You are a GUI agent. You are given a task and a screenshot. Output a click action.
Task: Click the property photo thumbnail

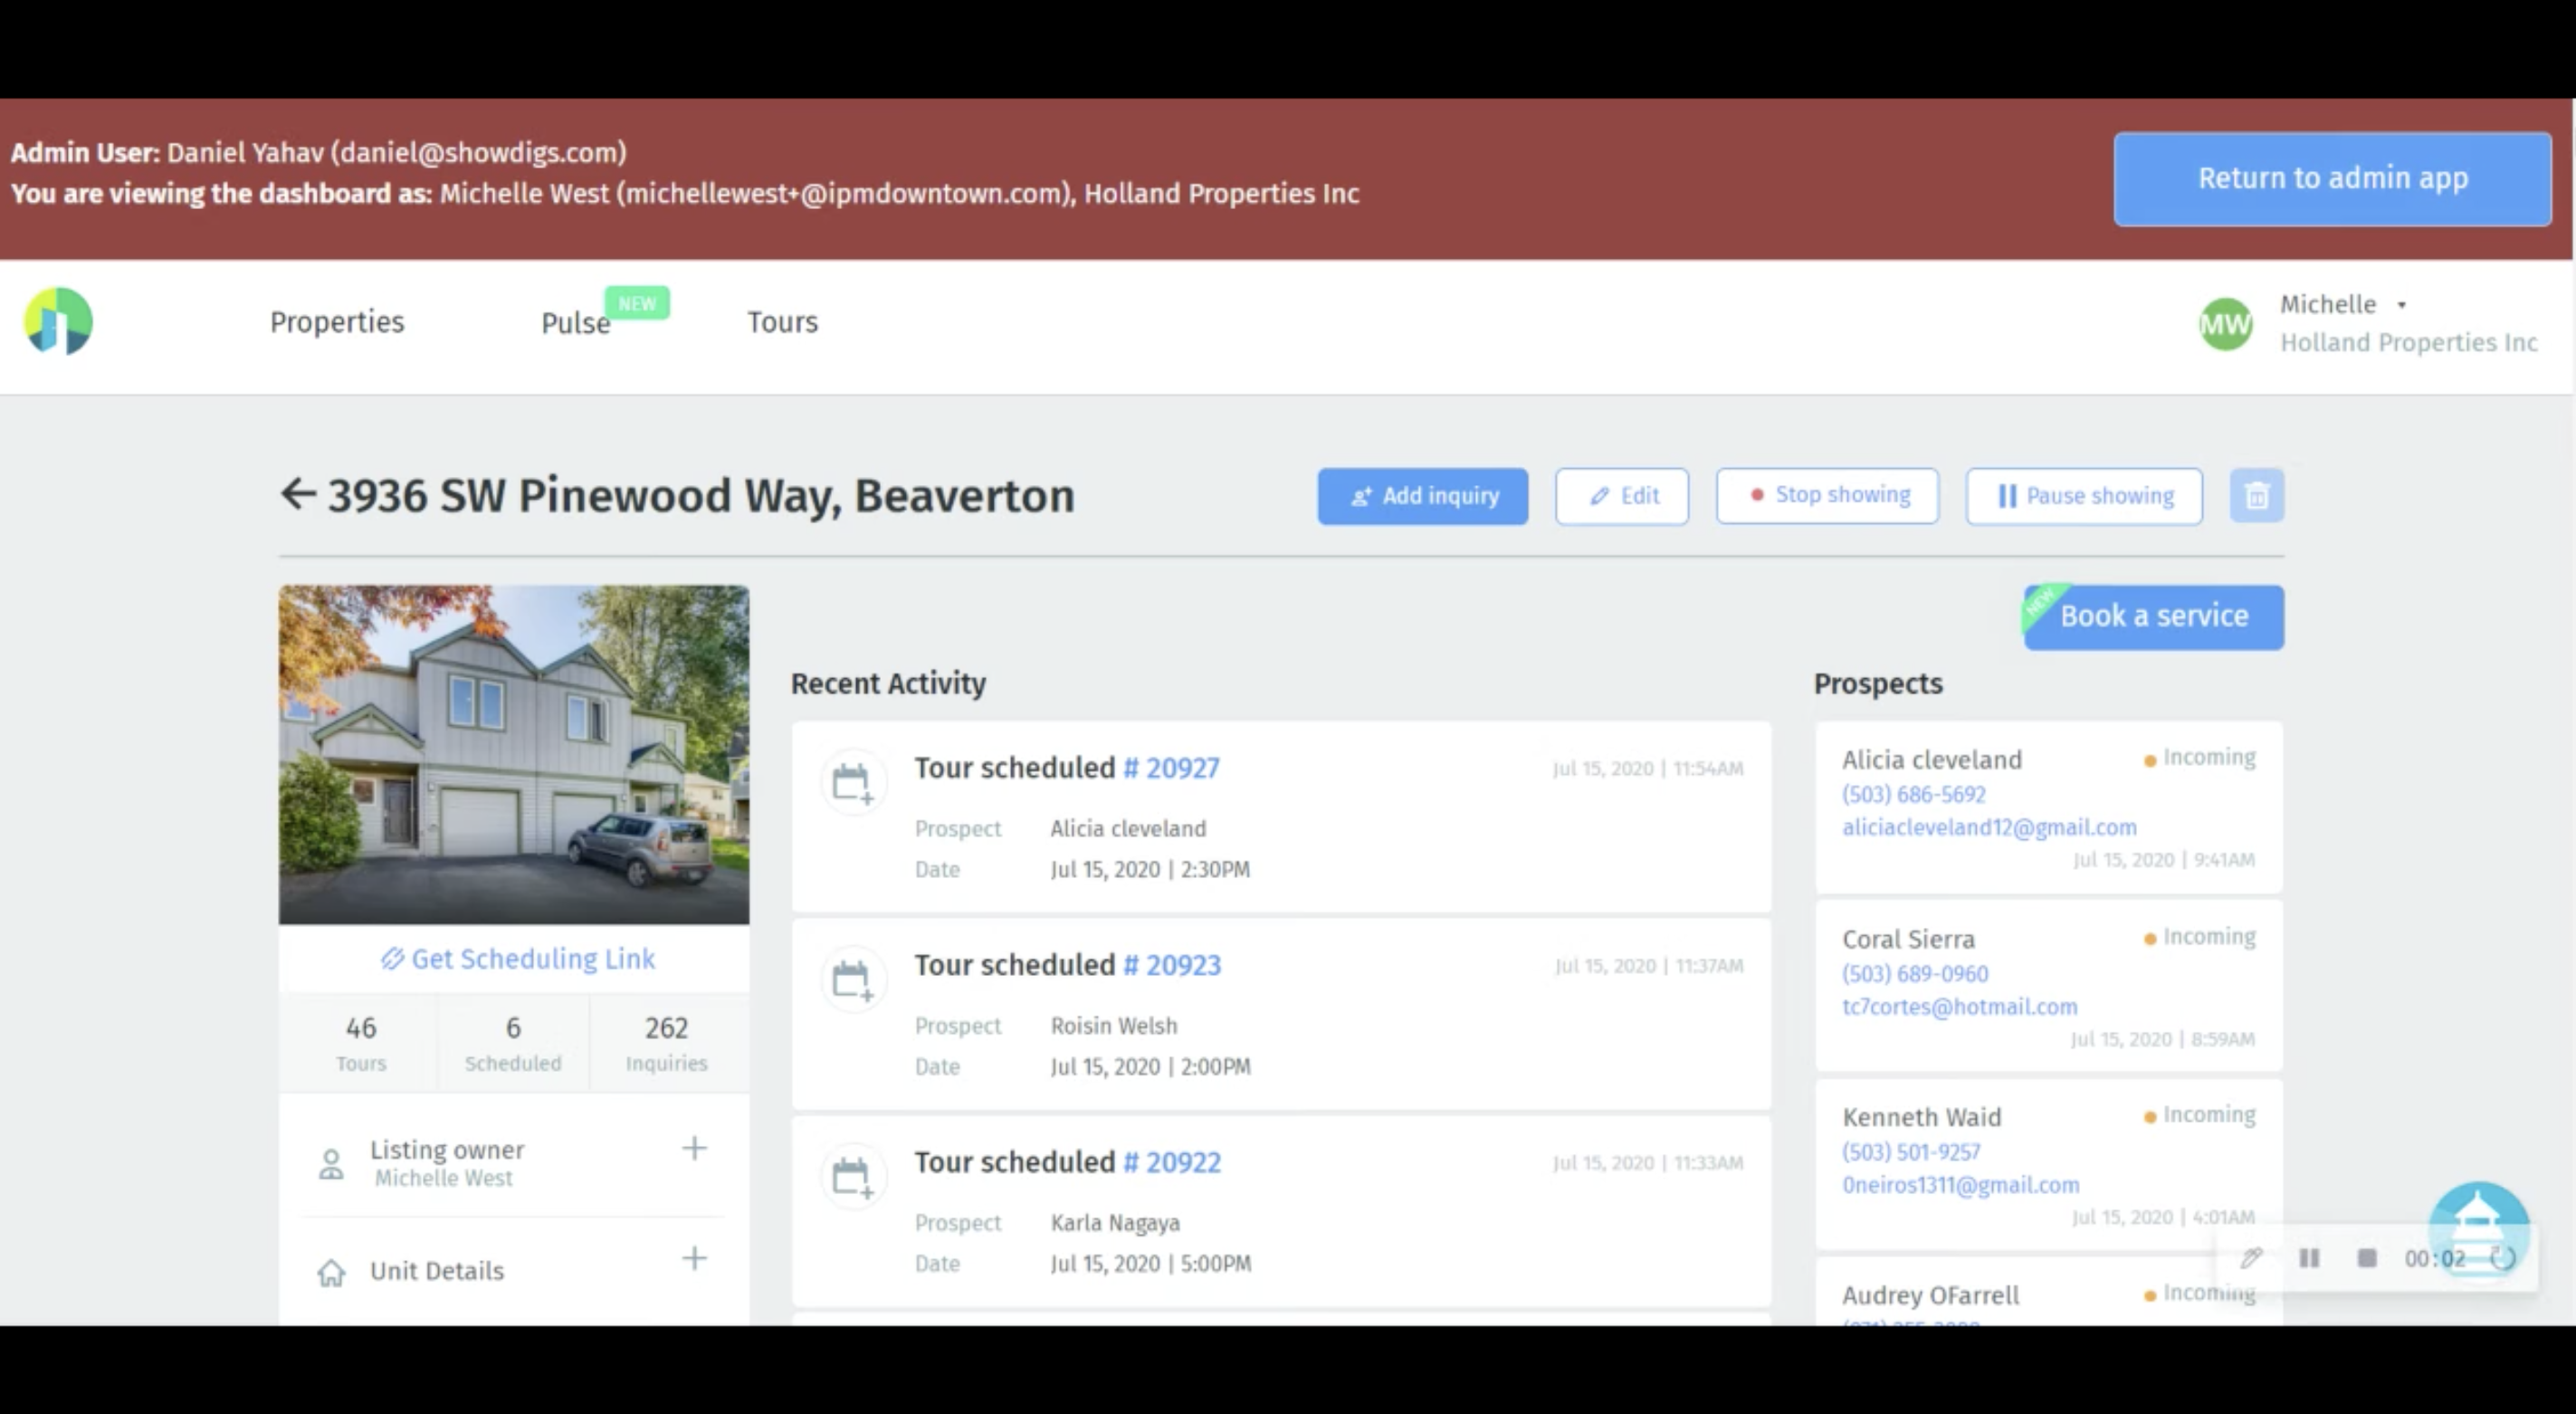(514, 755)
